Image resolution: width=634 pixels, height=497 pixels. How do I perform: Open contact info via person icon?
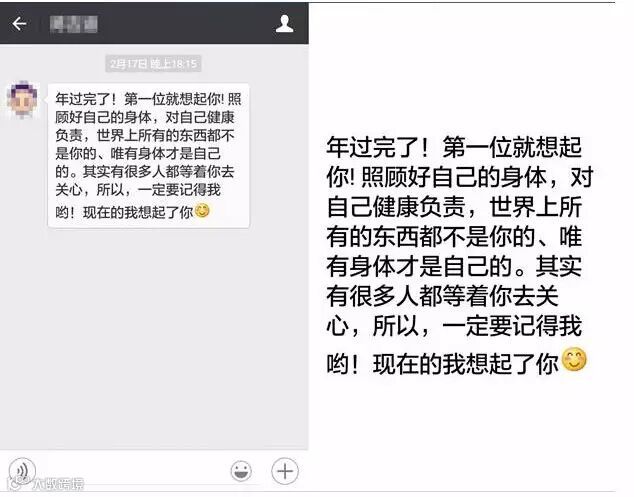(x=284, y=24)
